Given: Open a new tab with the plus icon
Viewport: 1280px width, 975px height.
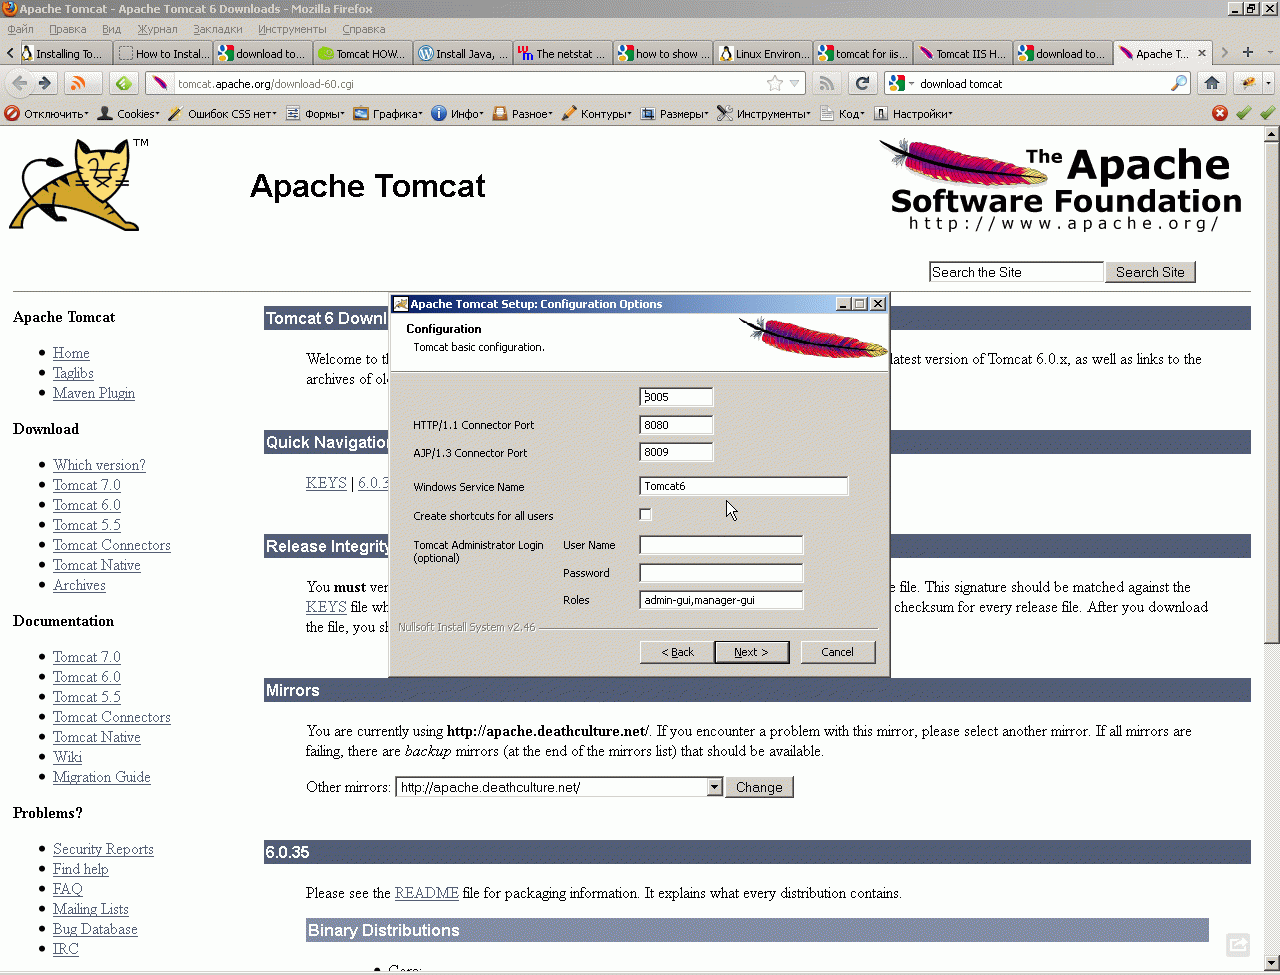Looking at the screenshot, I should tap(1247, 52).
